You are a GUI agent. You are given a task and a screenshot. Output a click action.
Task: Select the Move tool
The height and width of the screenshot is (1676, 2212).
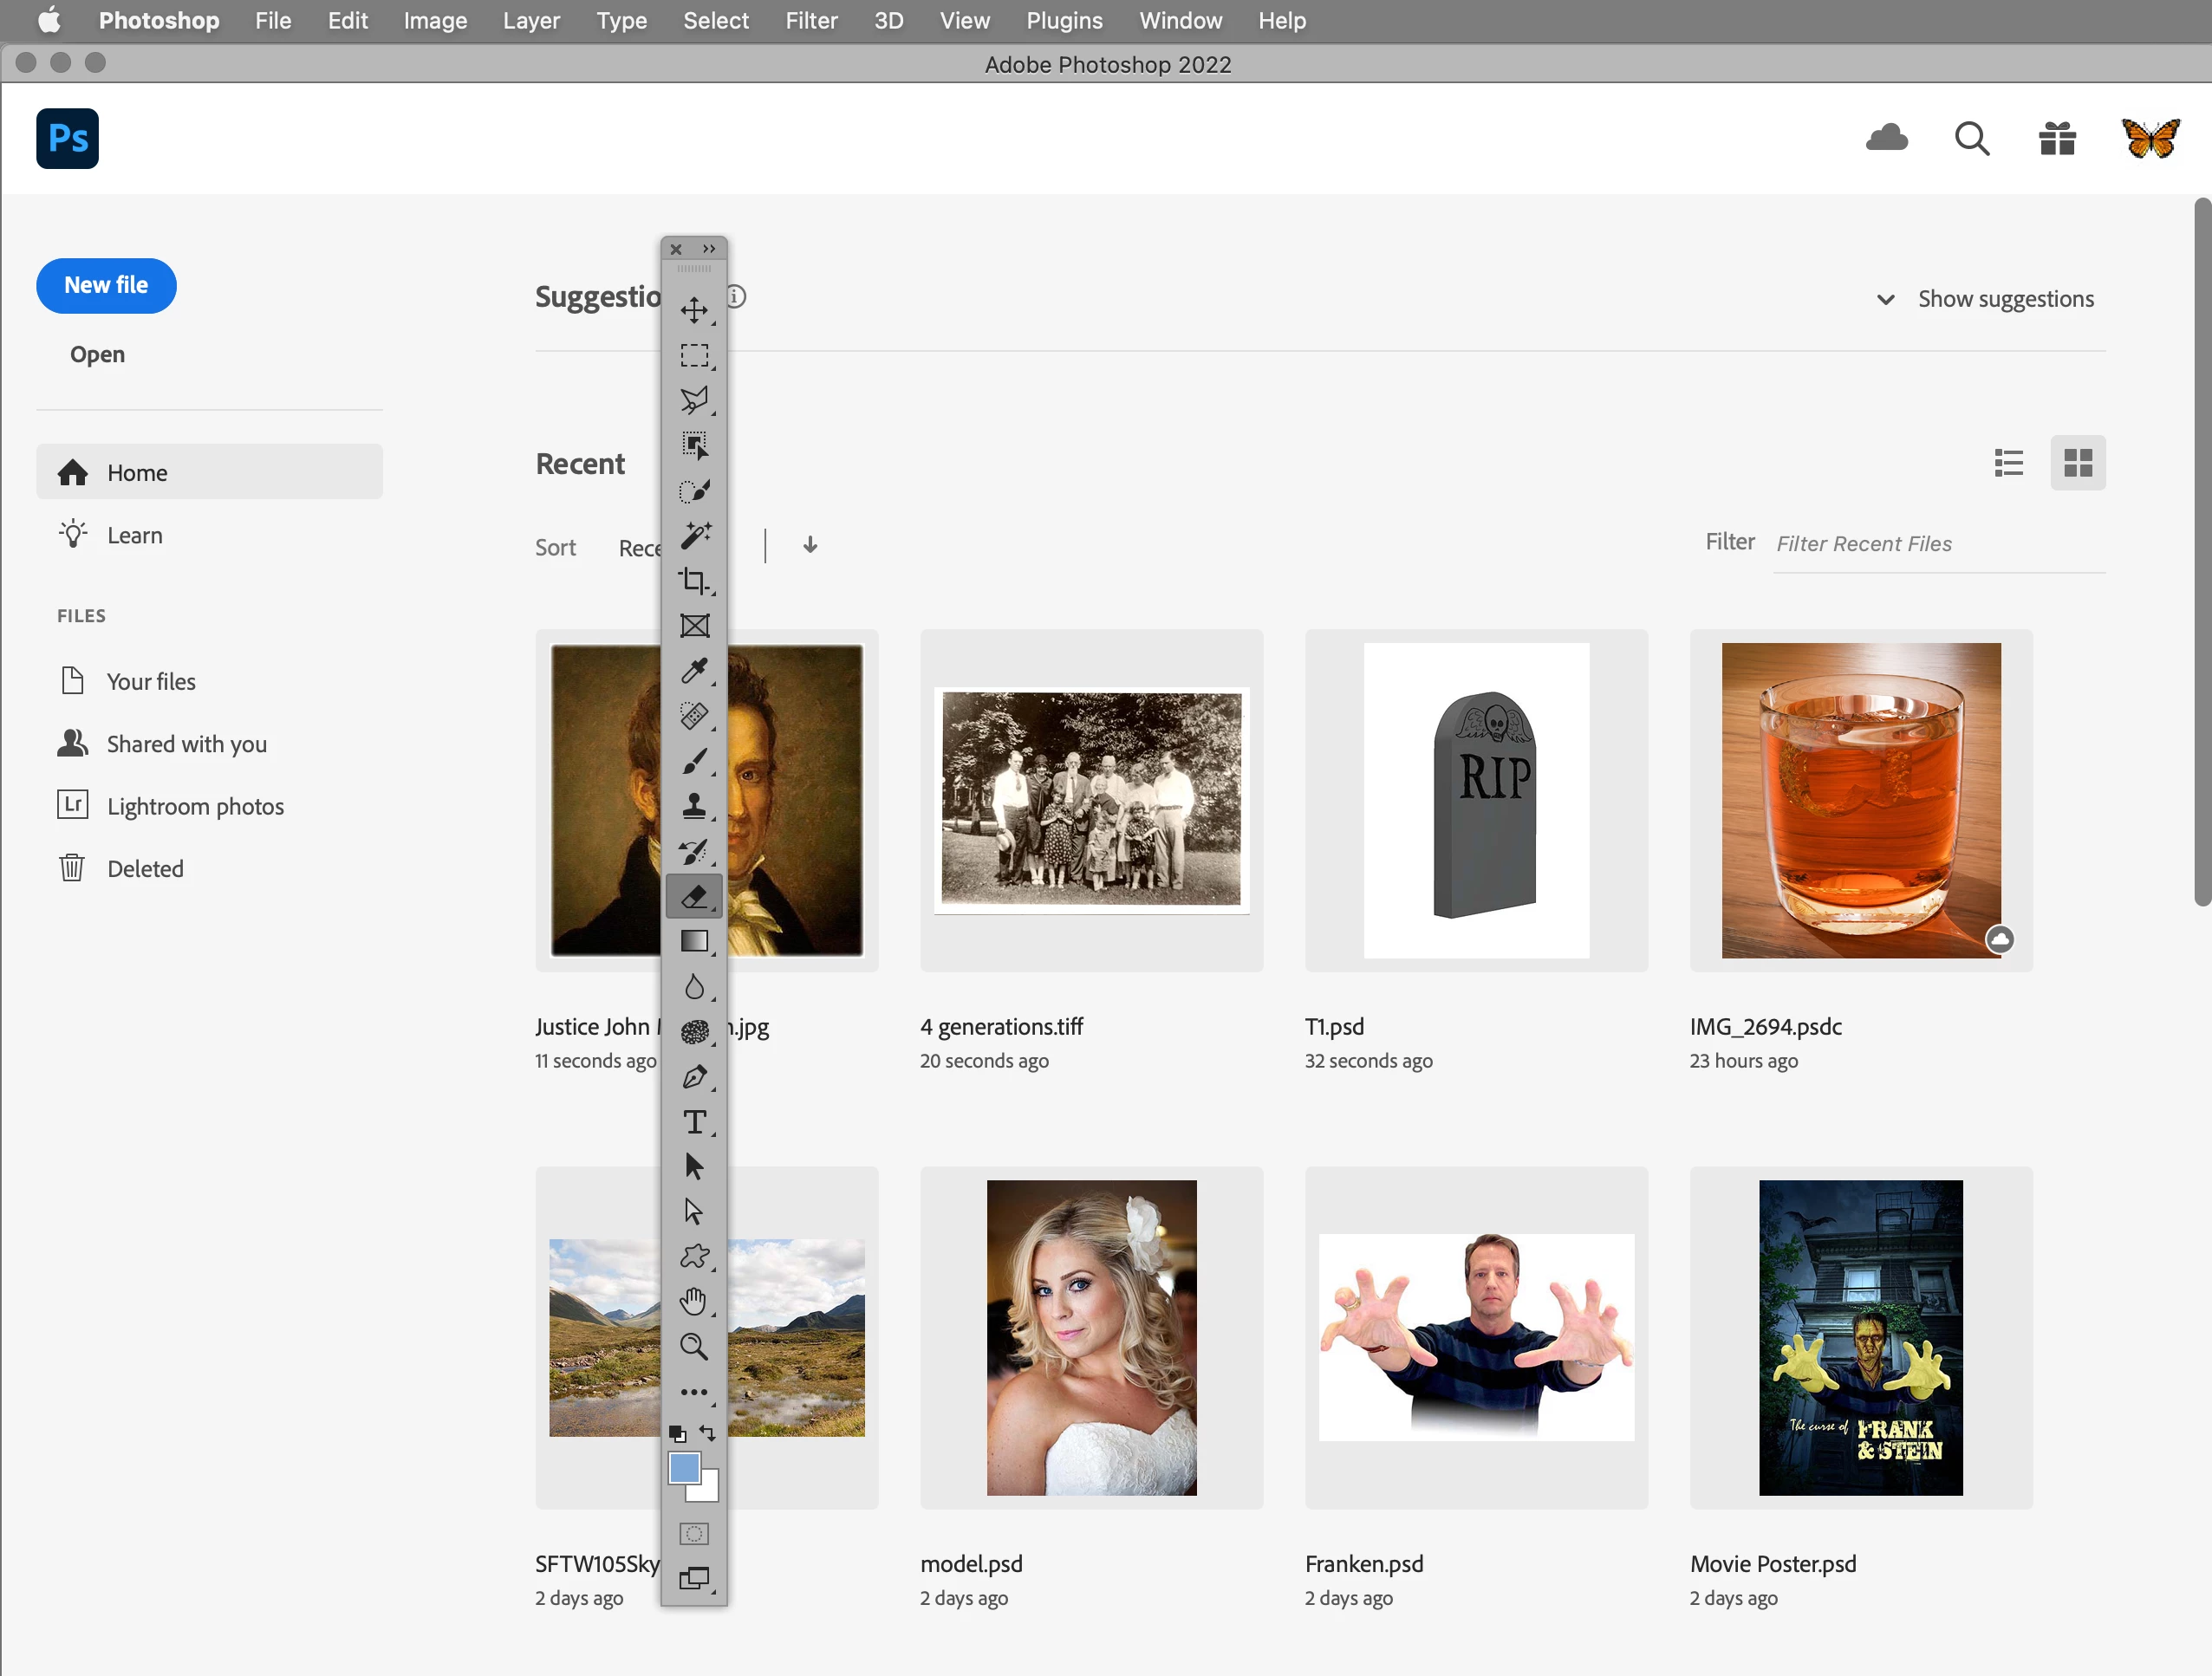(x=694, y=310)
